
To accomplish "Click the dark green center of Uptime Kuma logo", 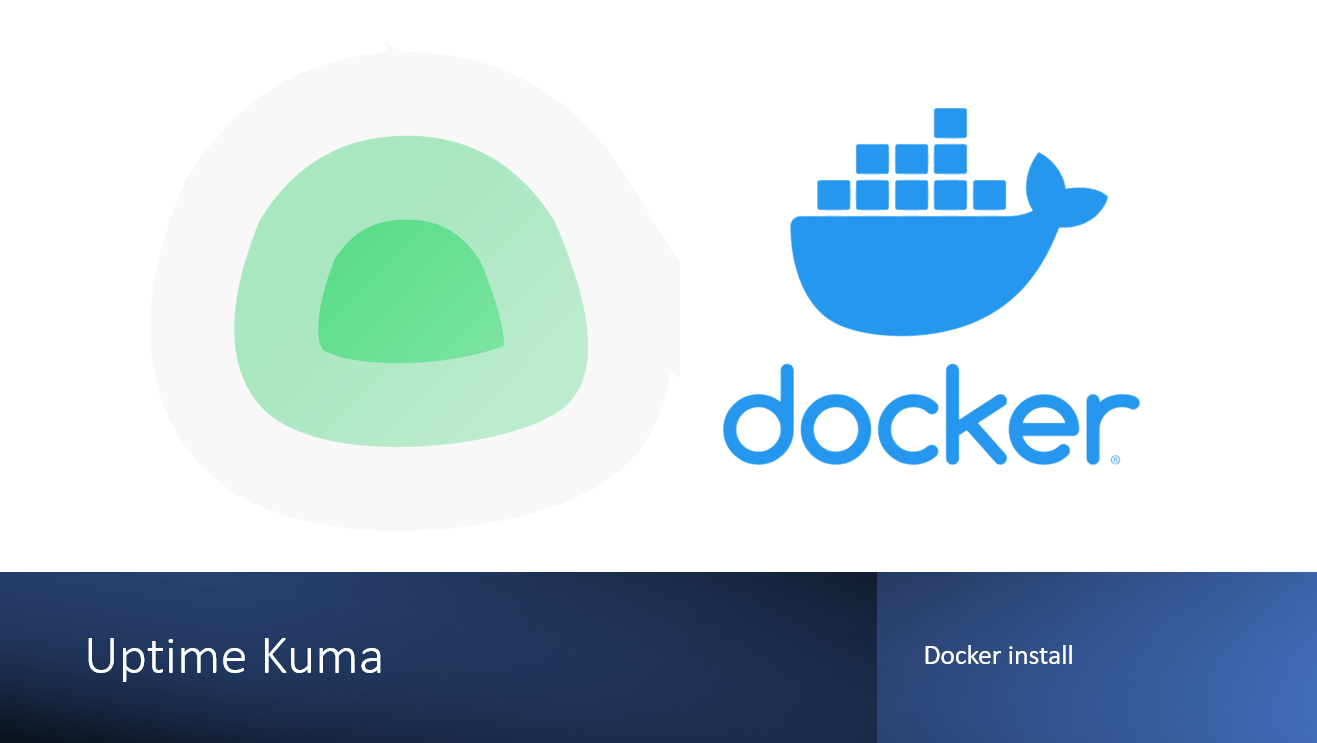I will click(x=410, y=290).
